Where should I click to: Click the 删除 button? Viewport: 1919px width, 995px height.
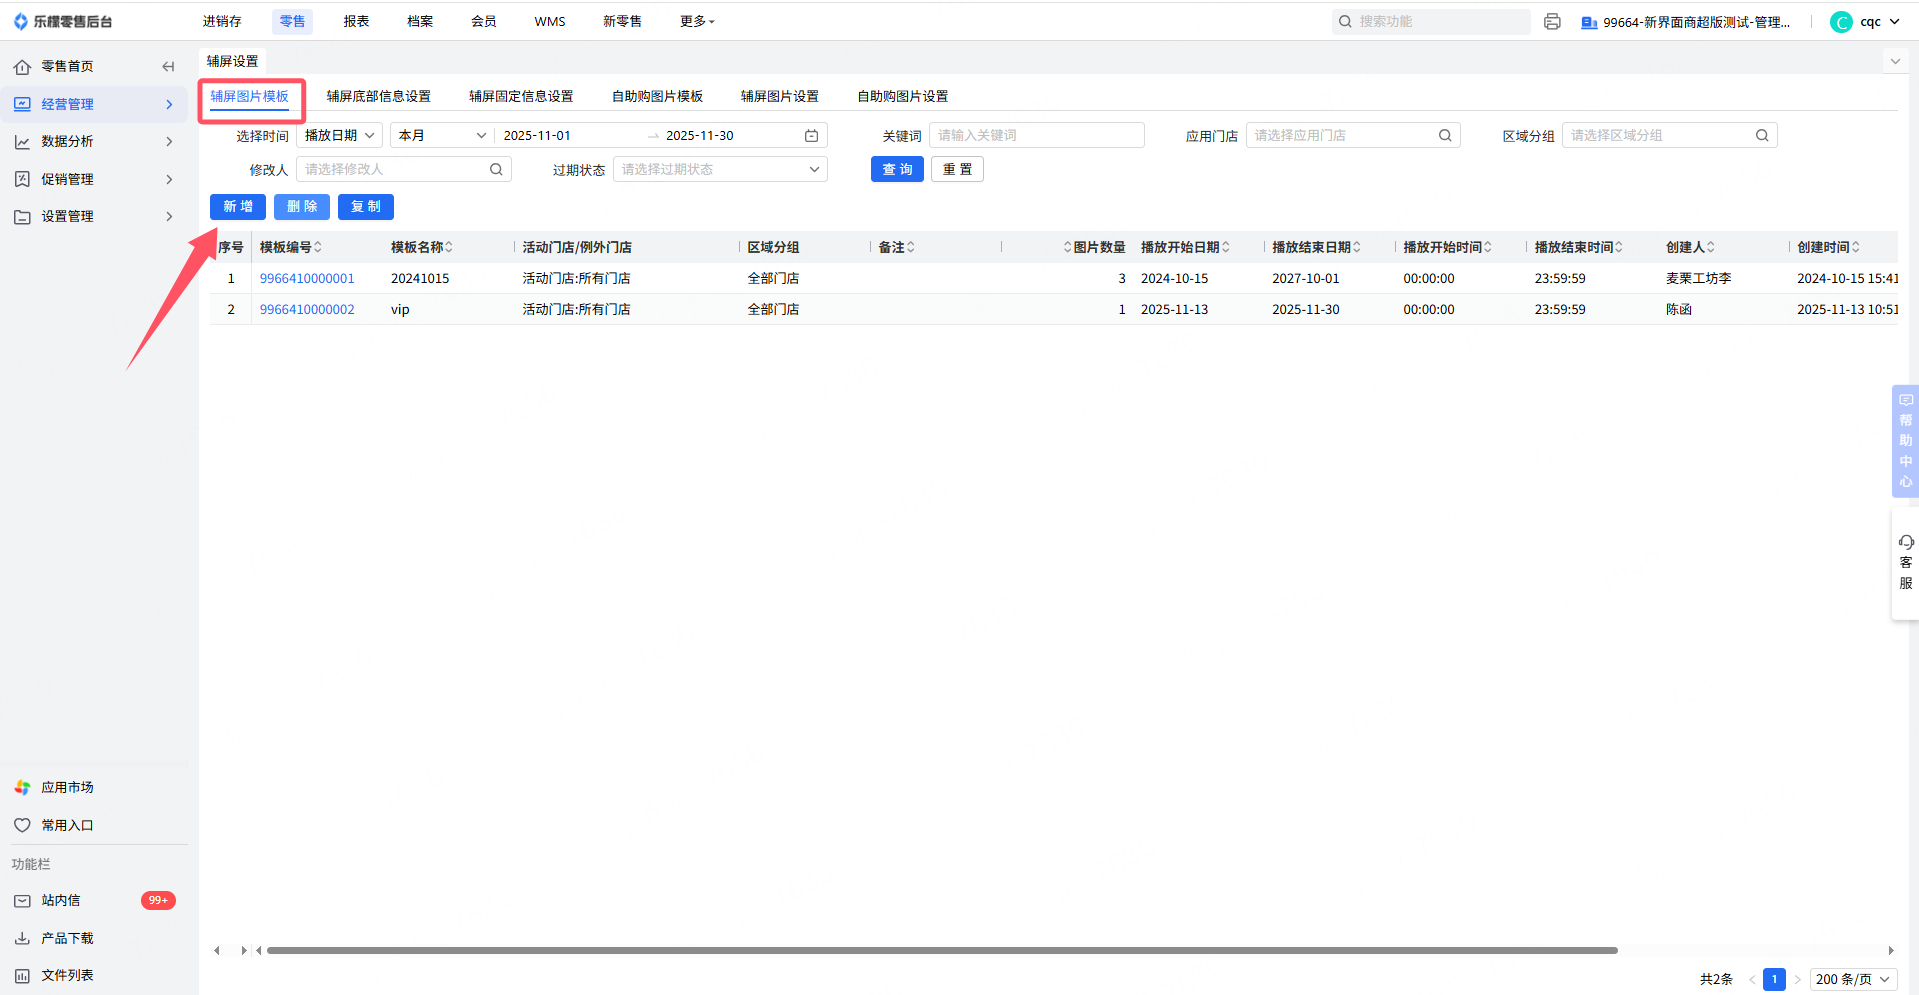point(302,207)
